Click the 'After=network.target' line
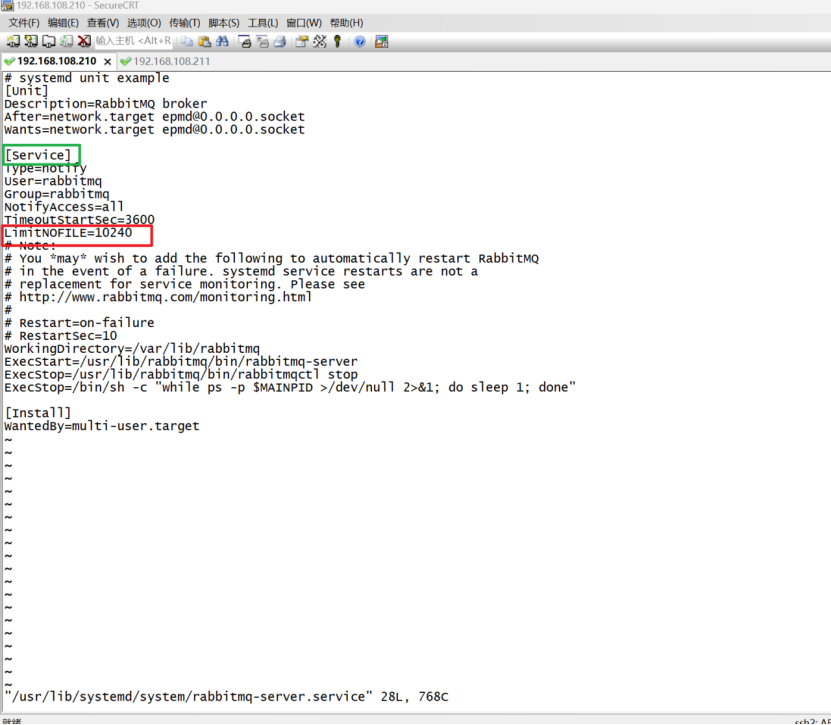The height and width of the screenshot is (725, 831). (x=154, y=117)
